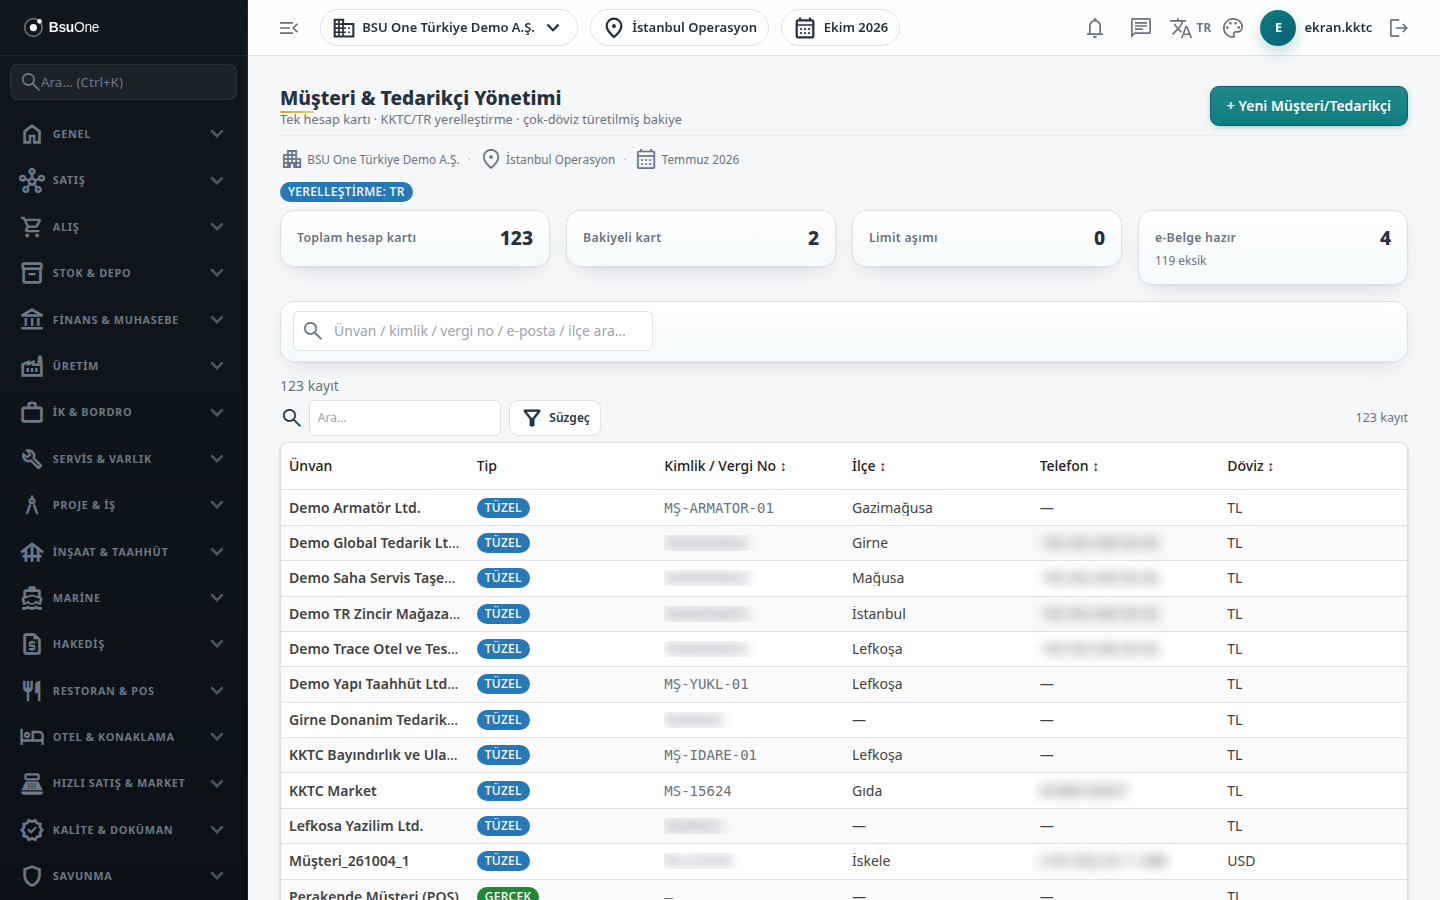Open the BSU One Türkiye Demo A.Ş. dropdown

(x=448, y=28)
